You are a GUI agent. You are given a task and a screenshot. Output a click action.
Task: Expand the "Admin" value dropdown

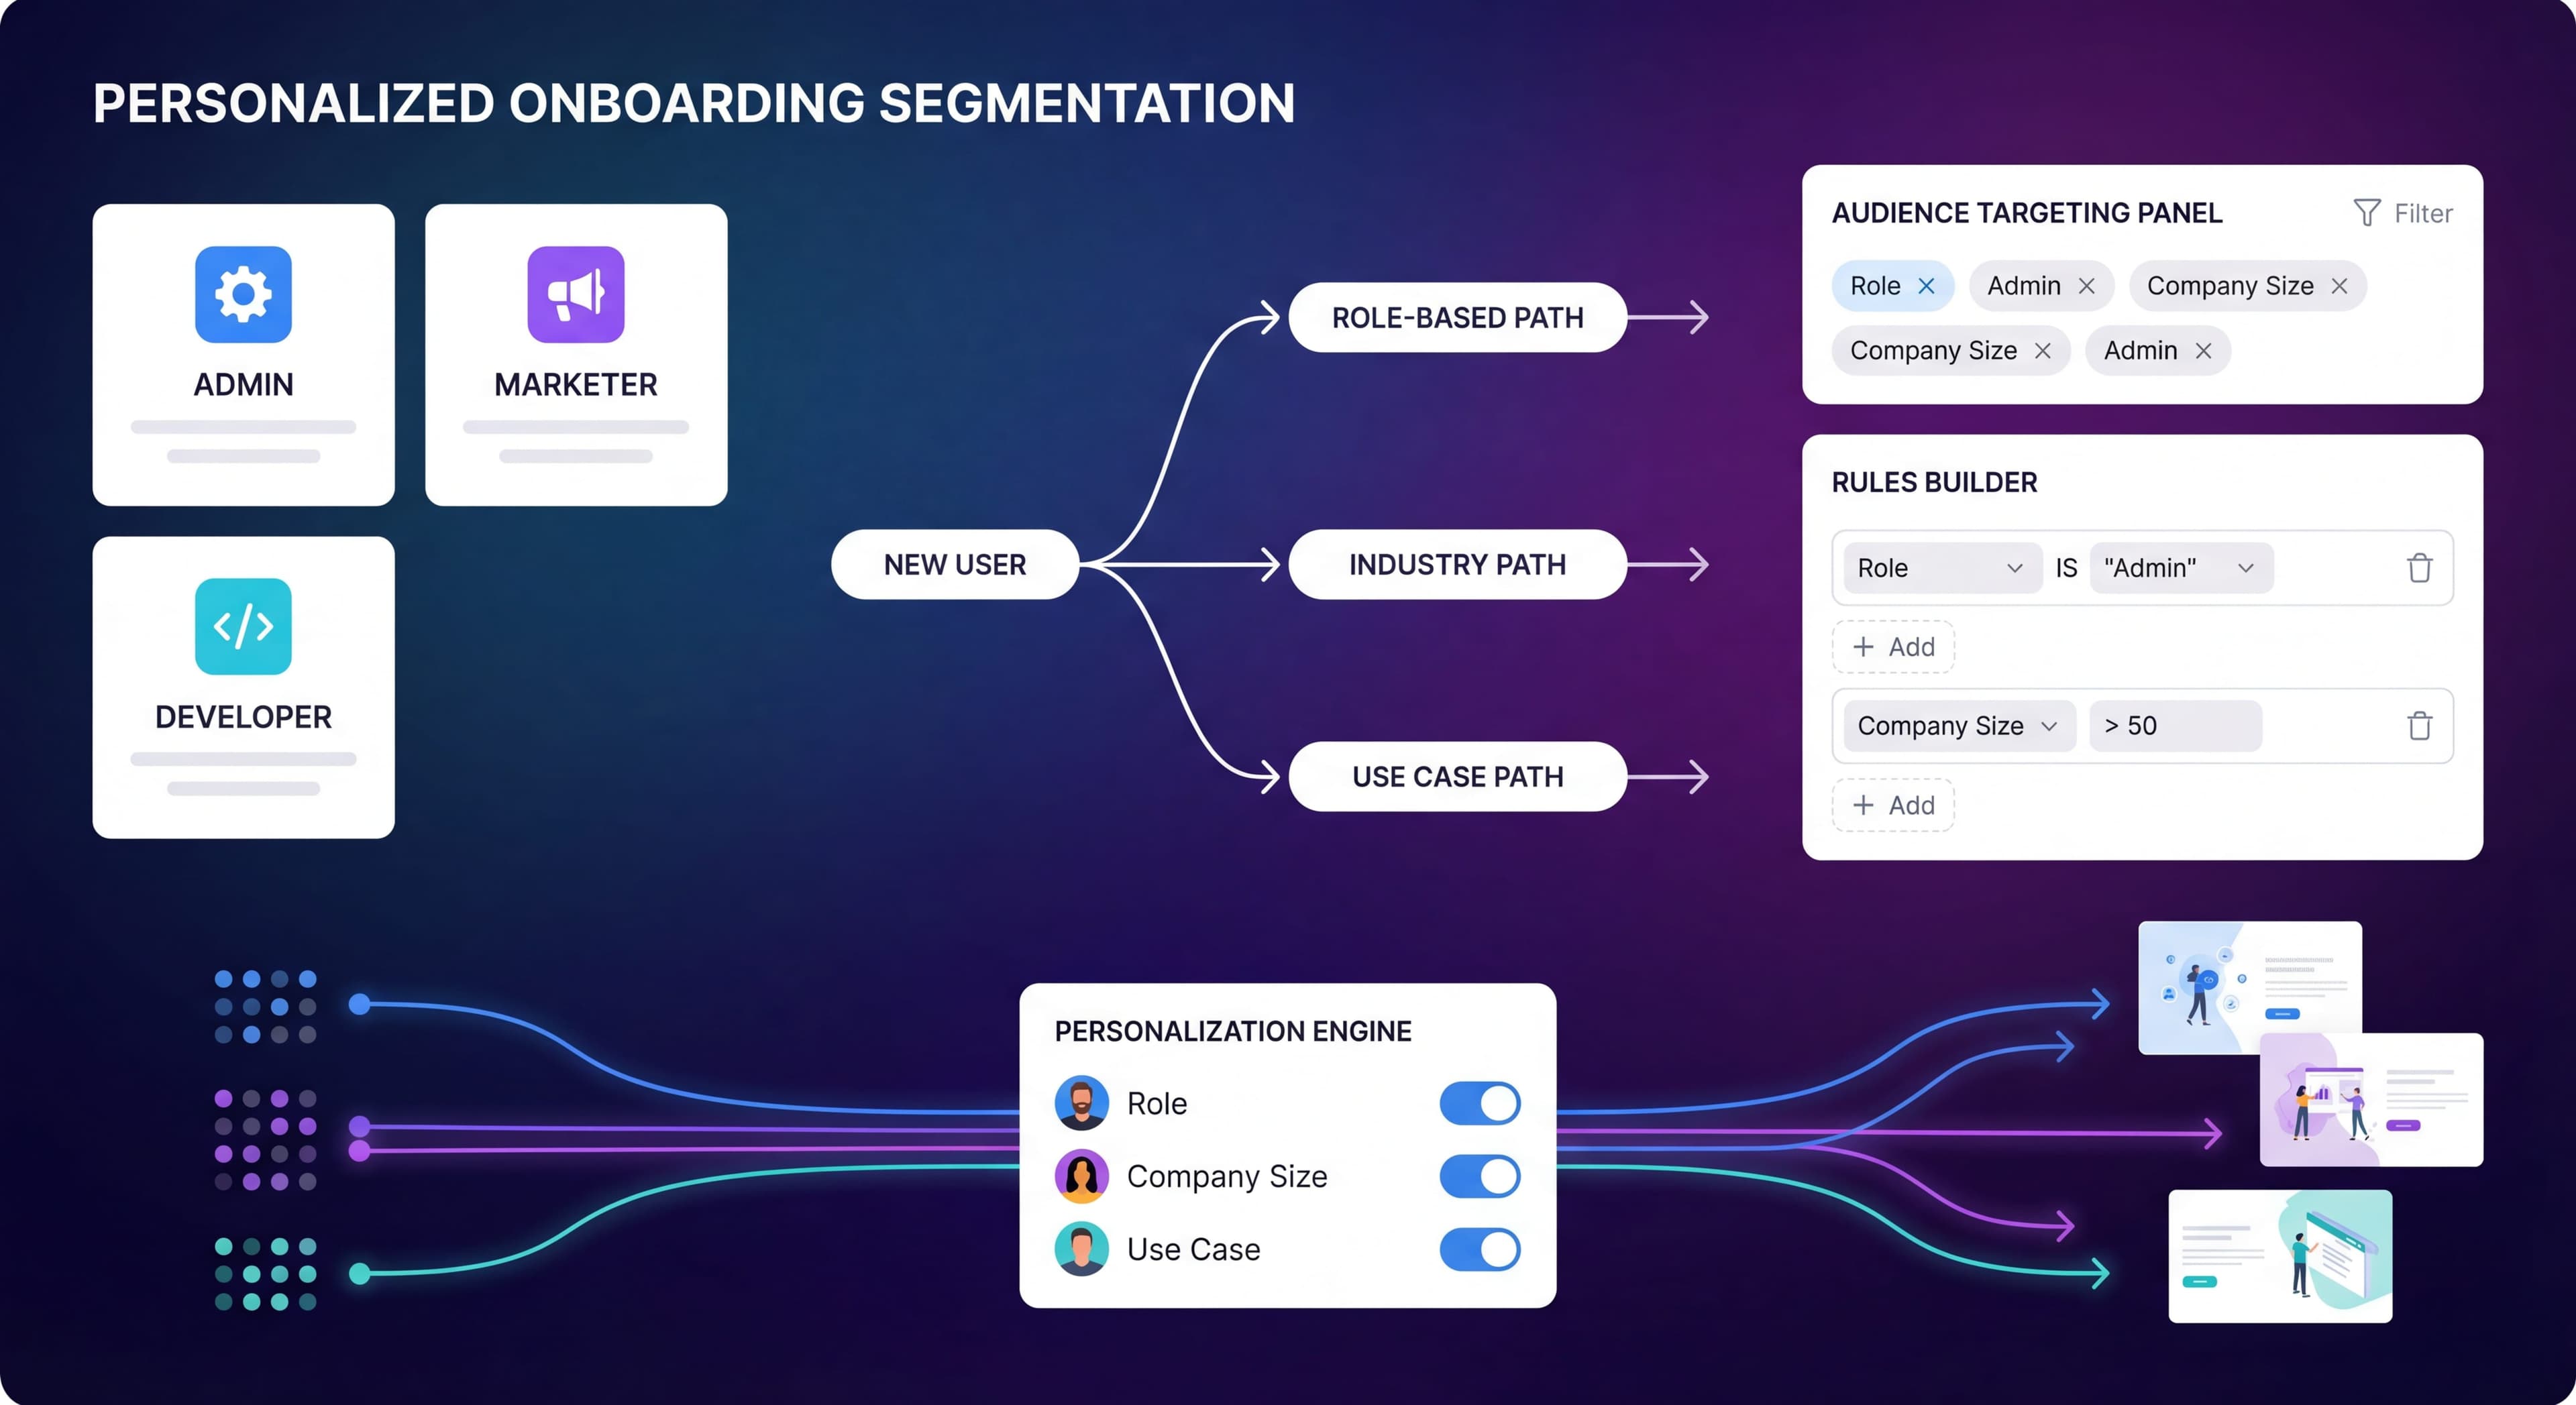[2181, 568]
